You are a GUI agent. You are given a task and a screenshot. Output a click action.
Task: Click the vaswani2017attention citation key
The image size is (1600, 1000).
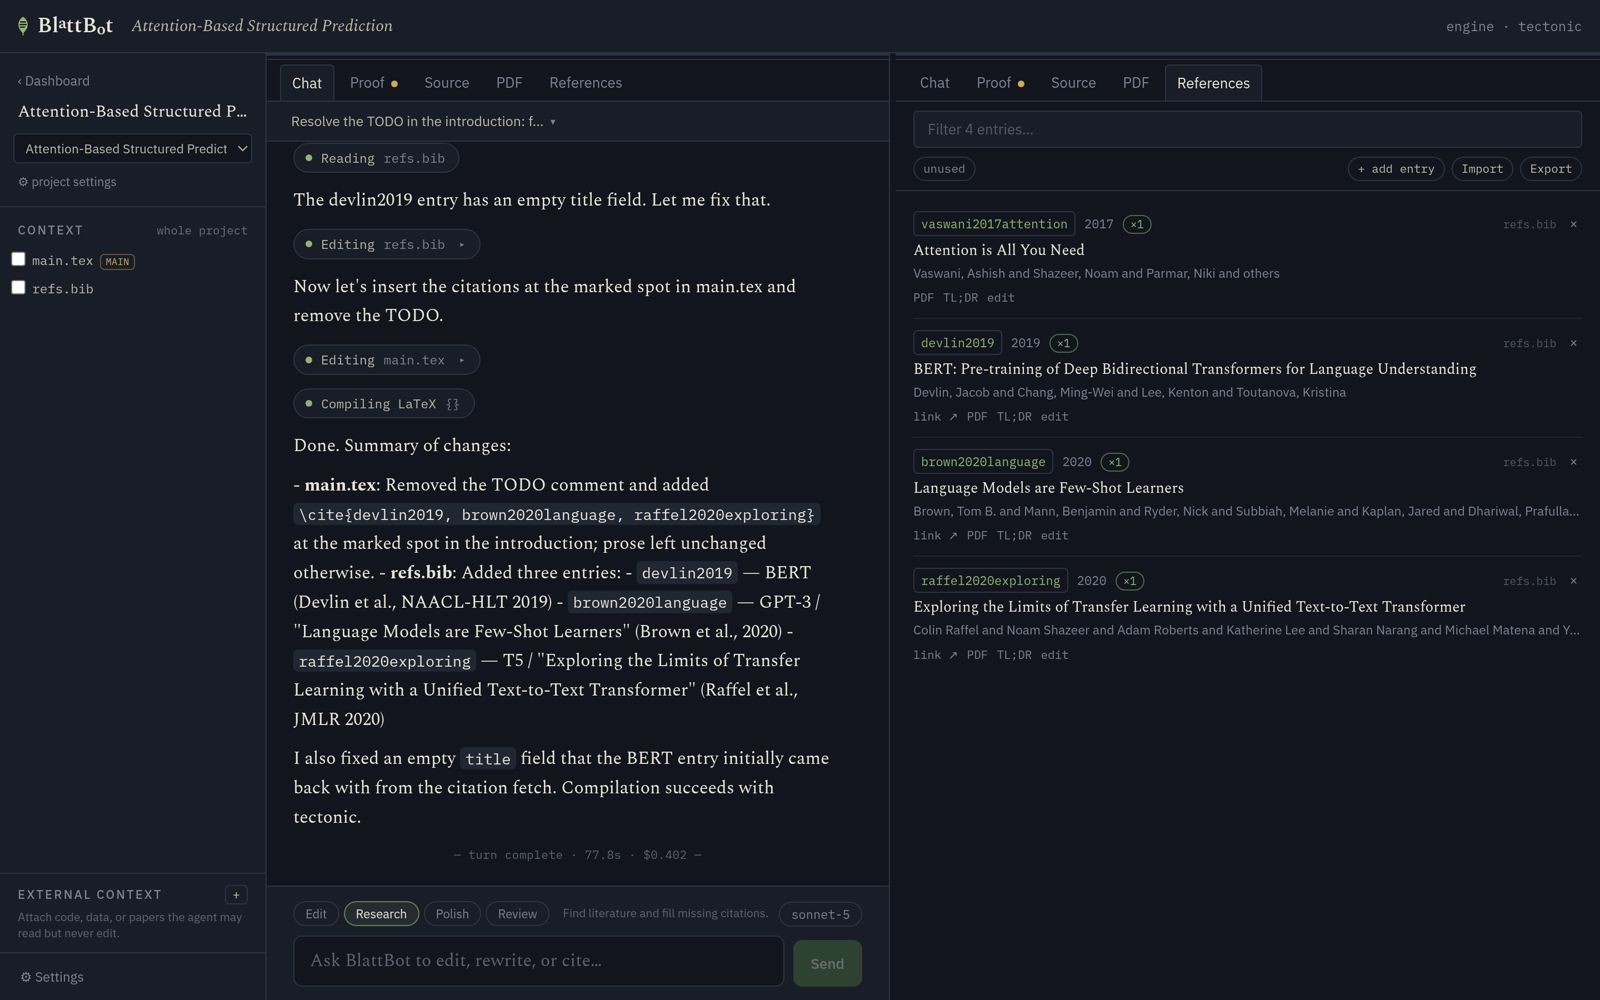coord(994,224)
